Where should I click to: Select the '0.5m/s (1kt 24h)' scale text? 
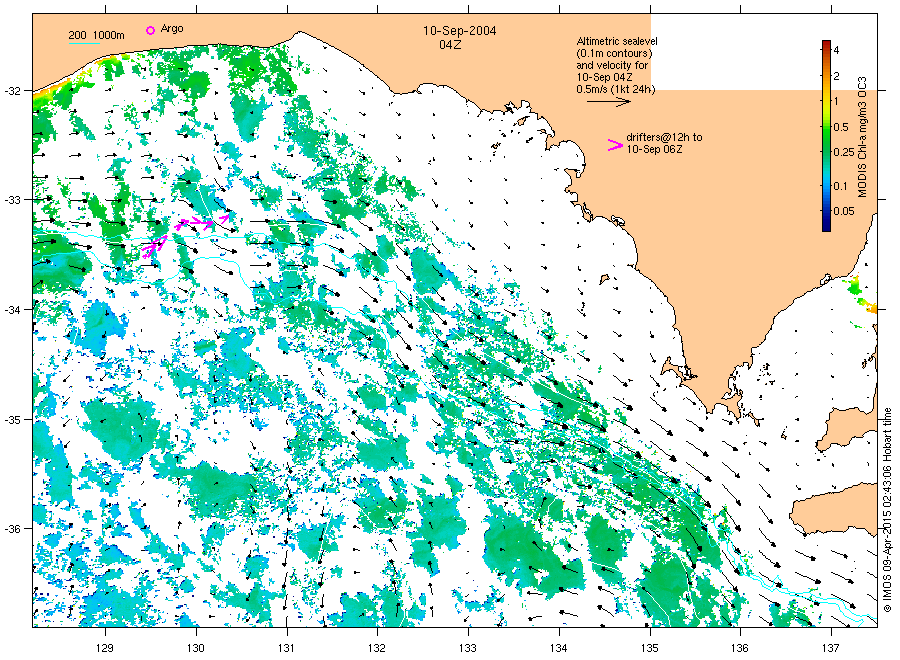click(616, 90)
